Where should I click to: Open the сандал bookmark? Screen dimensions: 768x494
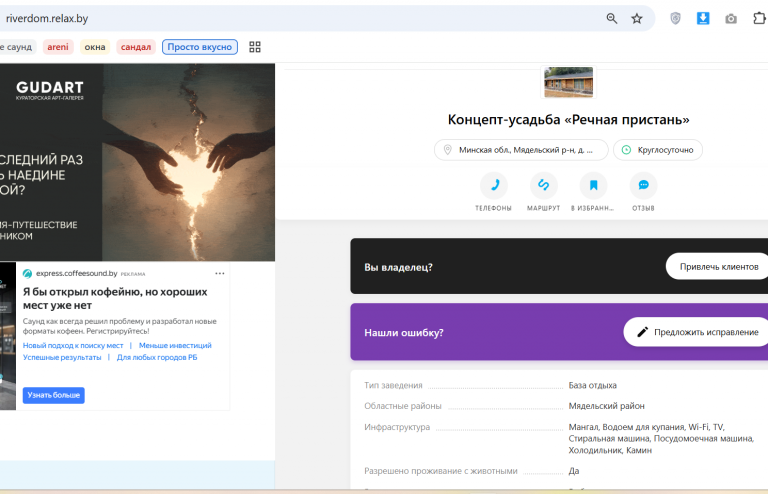pos(136,47)
